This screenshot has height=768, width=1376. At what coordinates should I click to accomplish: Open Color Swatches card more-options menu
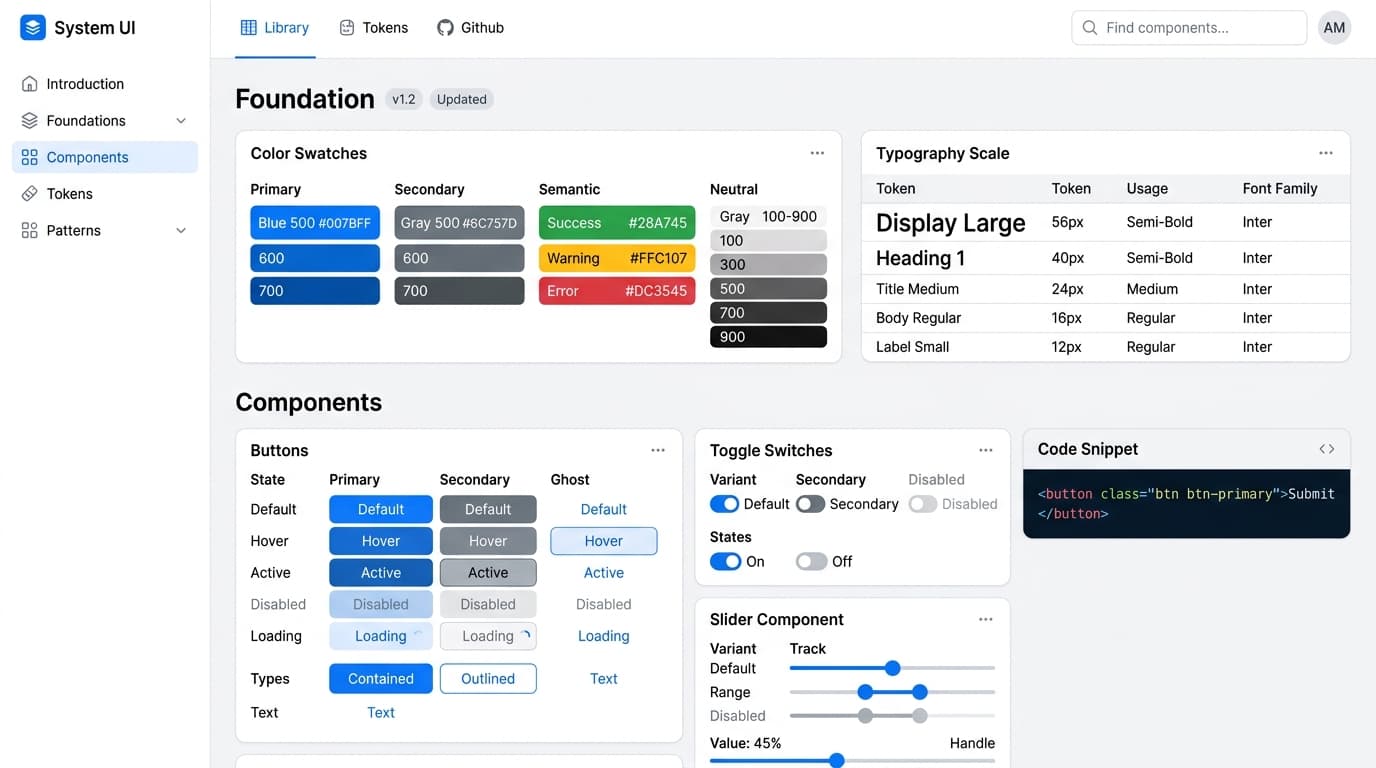[x=817, y=153]
